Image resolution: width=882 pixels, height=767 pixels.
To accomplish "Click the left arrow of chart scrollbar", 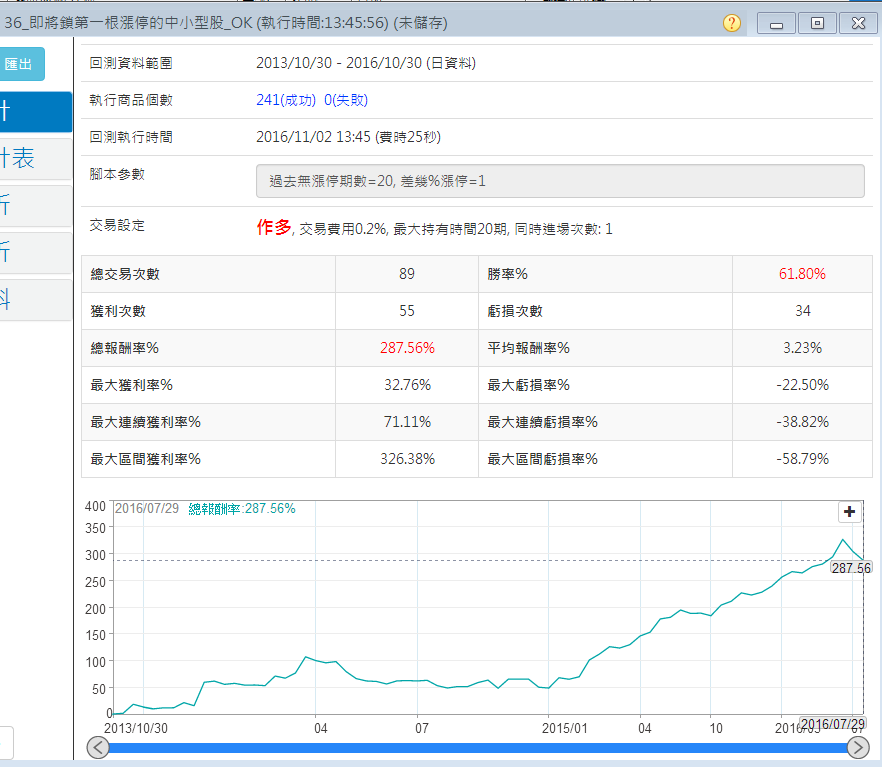I will (98, 748).
